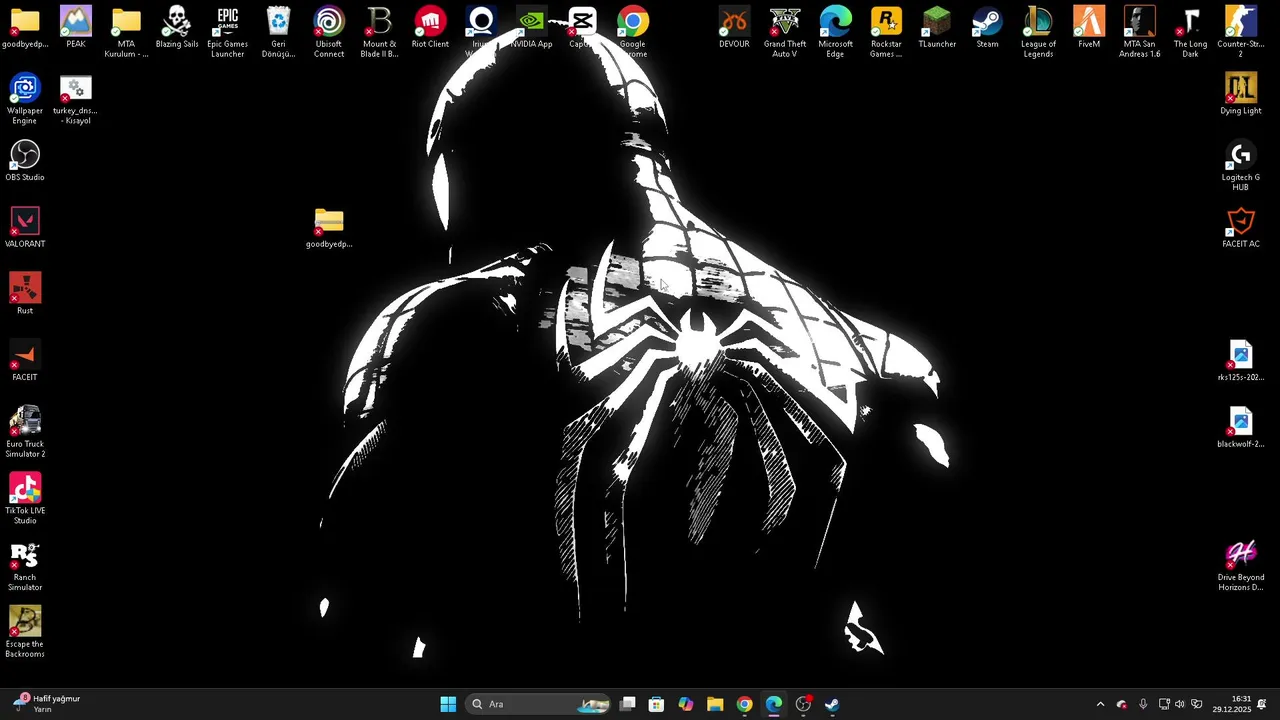Select the Rust game icon
The image size is (1280, 720).
tap(25, 294)
